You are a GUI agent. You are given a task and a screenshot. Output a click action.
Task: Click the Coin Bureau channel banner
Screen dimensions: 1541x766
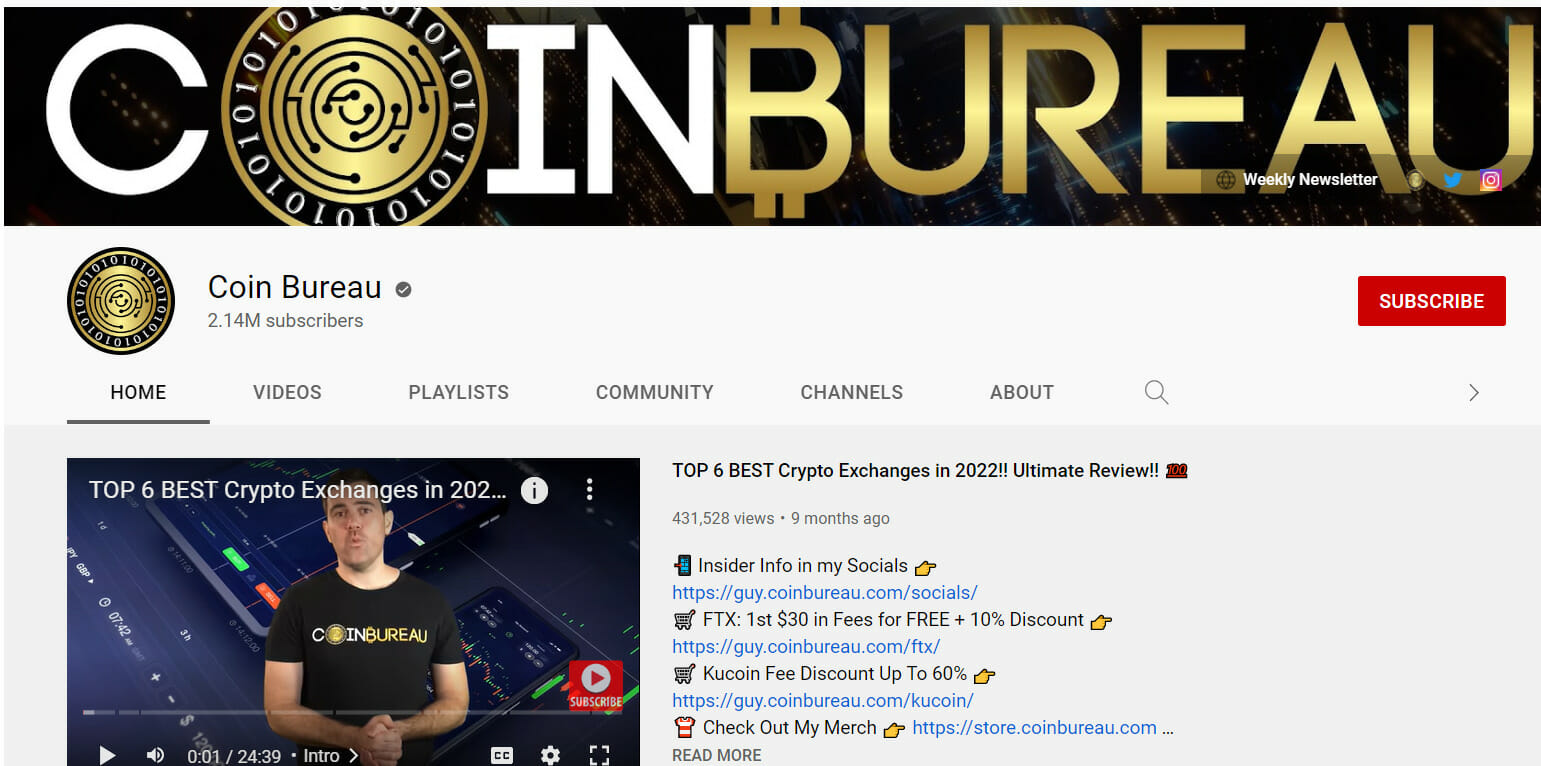coord(772,116)
